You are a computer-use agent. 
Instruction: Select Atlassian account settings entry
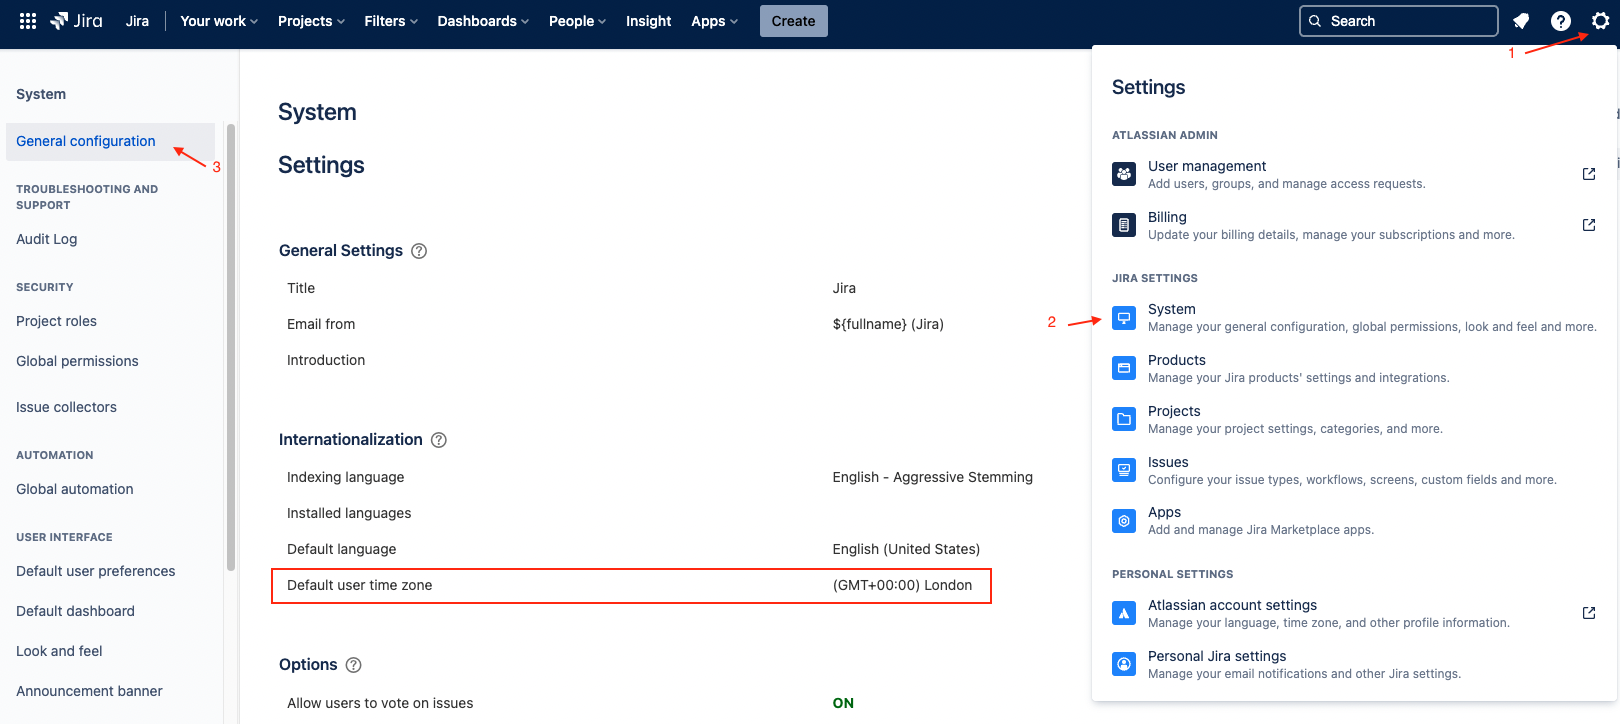[1354, 613]
